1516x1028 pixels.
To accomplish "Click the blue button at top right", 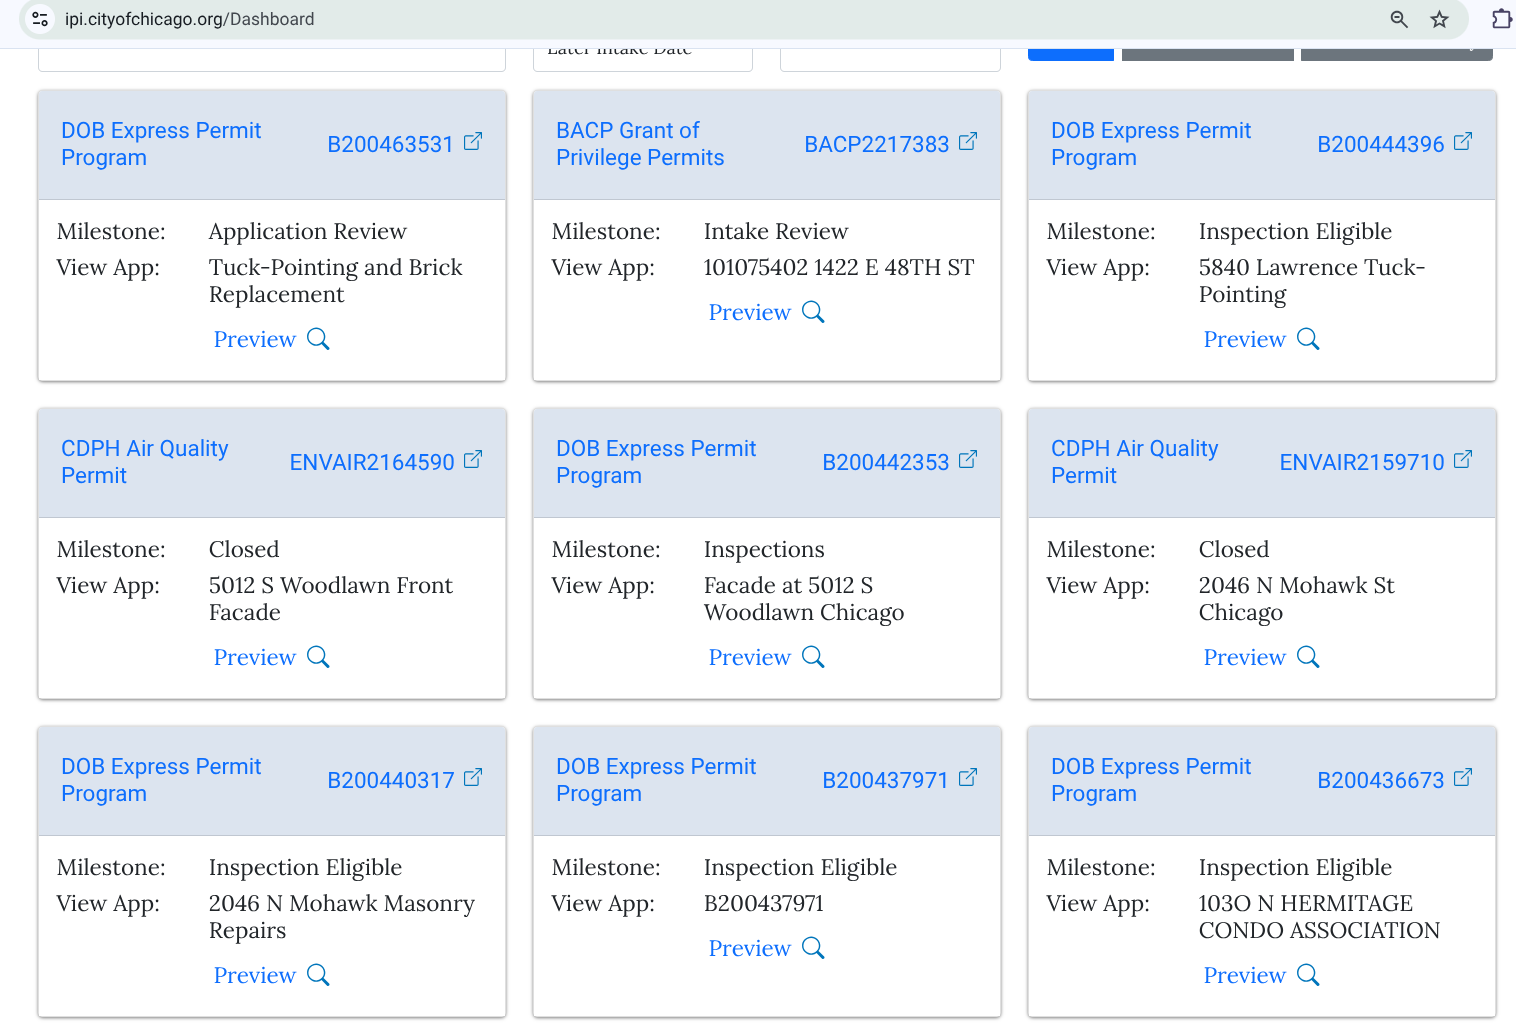I will [x=1070, y=53].
